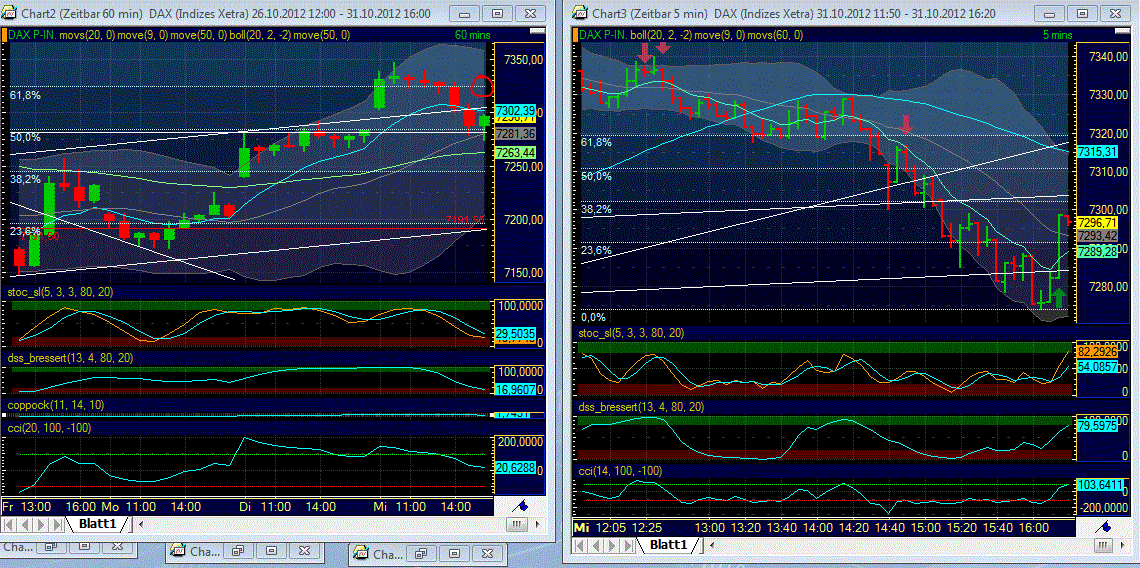This screenshot has height=568, width=1140.
Task: Click Chart2 horizontal scrollbar left arrow
Action: [x=141, y=524]
